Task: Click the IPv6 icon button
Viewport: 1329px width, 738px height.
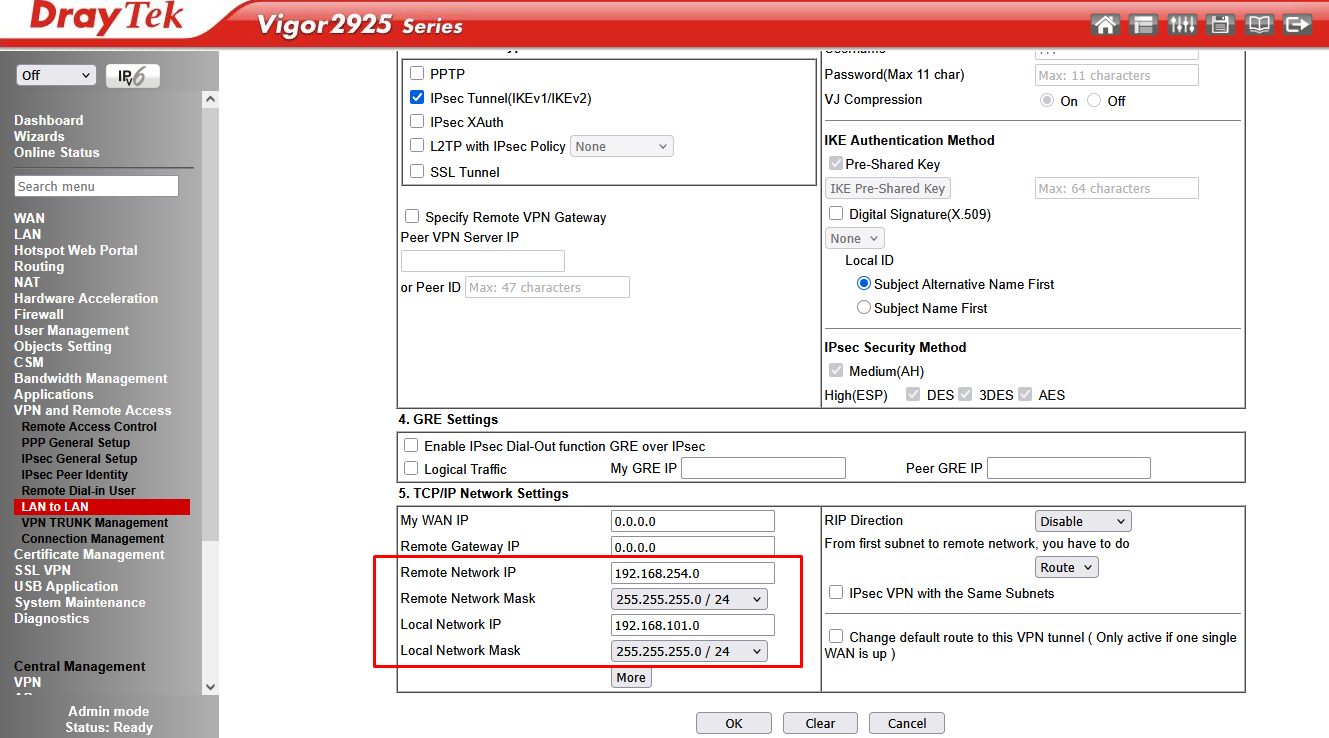Action: (x=132, y=76)
